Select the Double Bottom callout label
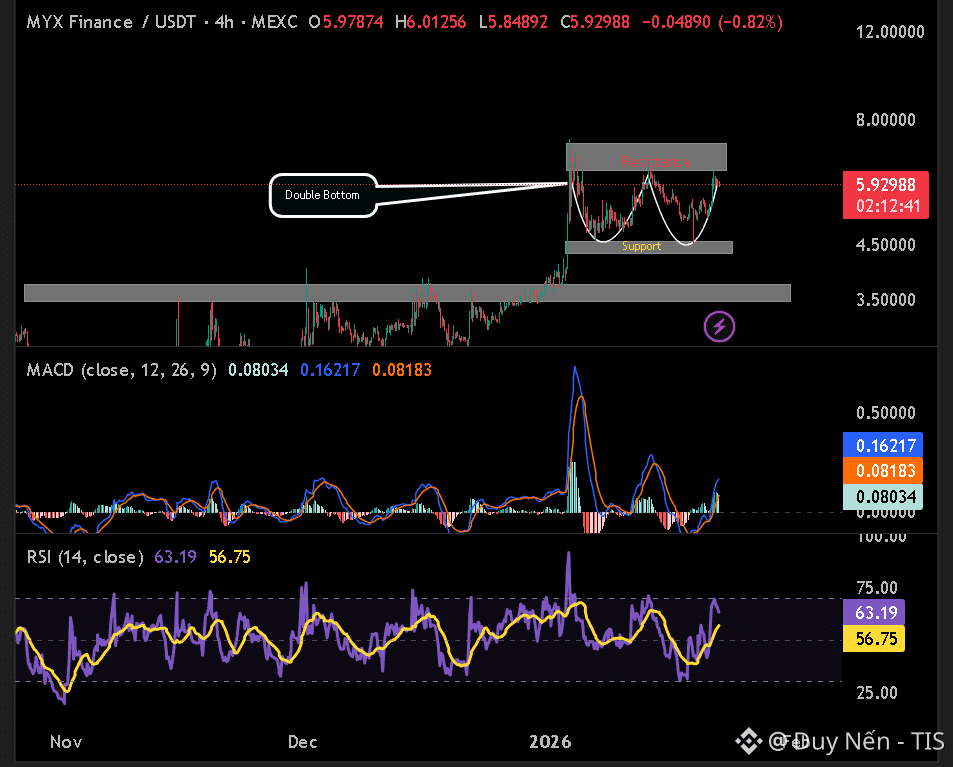Viewport: 953px width, 767px height. 323,195
